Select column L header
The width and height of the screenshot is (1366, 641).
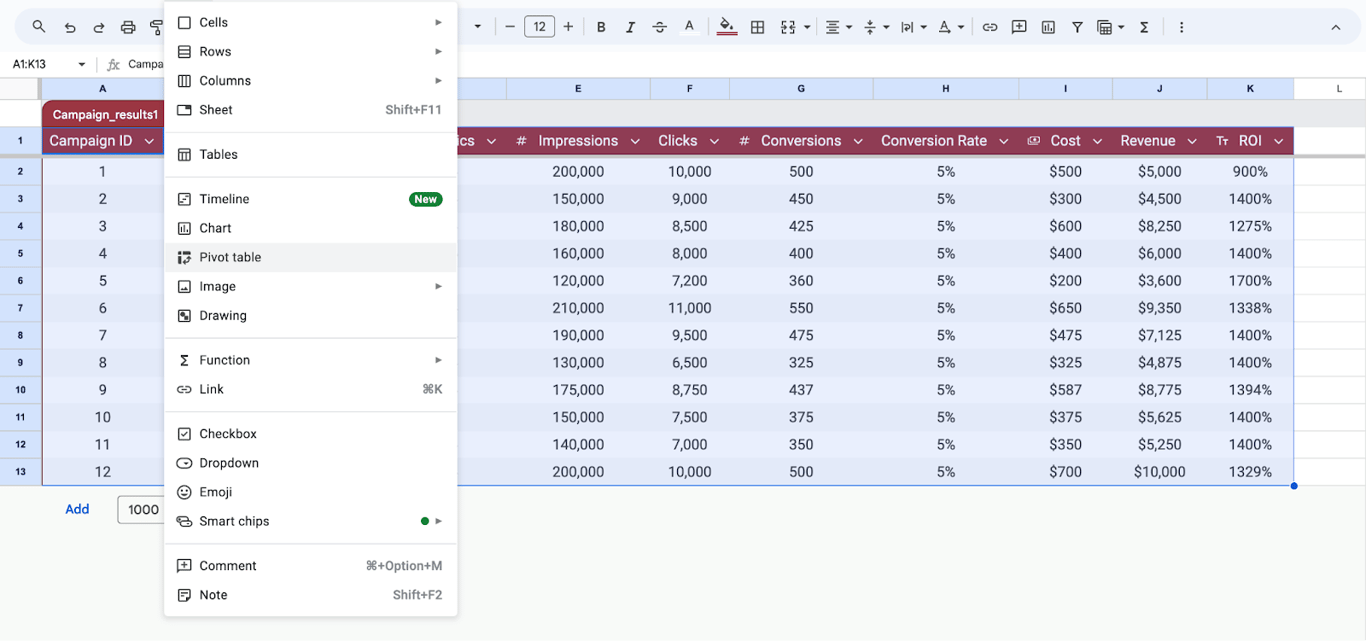(1339, 89)
